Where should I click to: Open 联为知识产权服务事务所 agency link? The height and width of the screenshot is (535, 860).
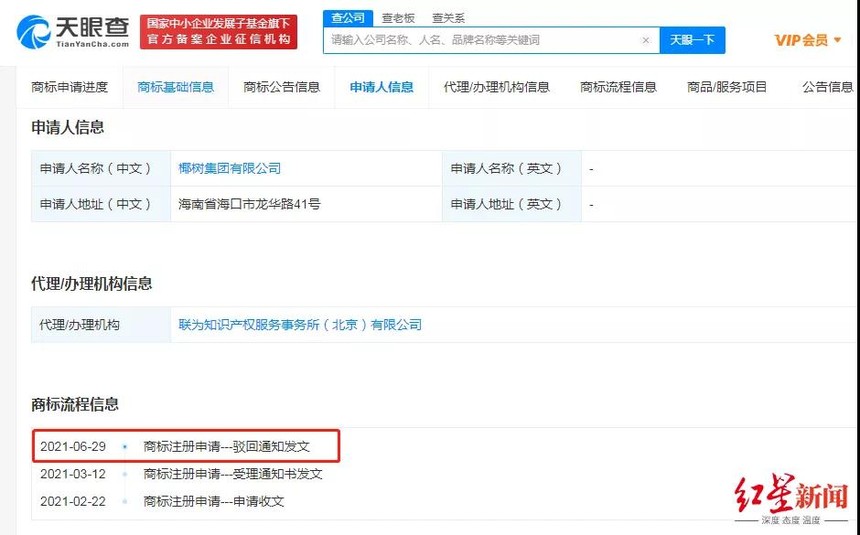click(x=300, y=325)
